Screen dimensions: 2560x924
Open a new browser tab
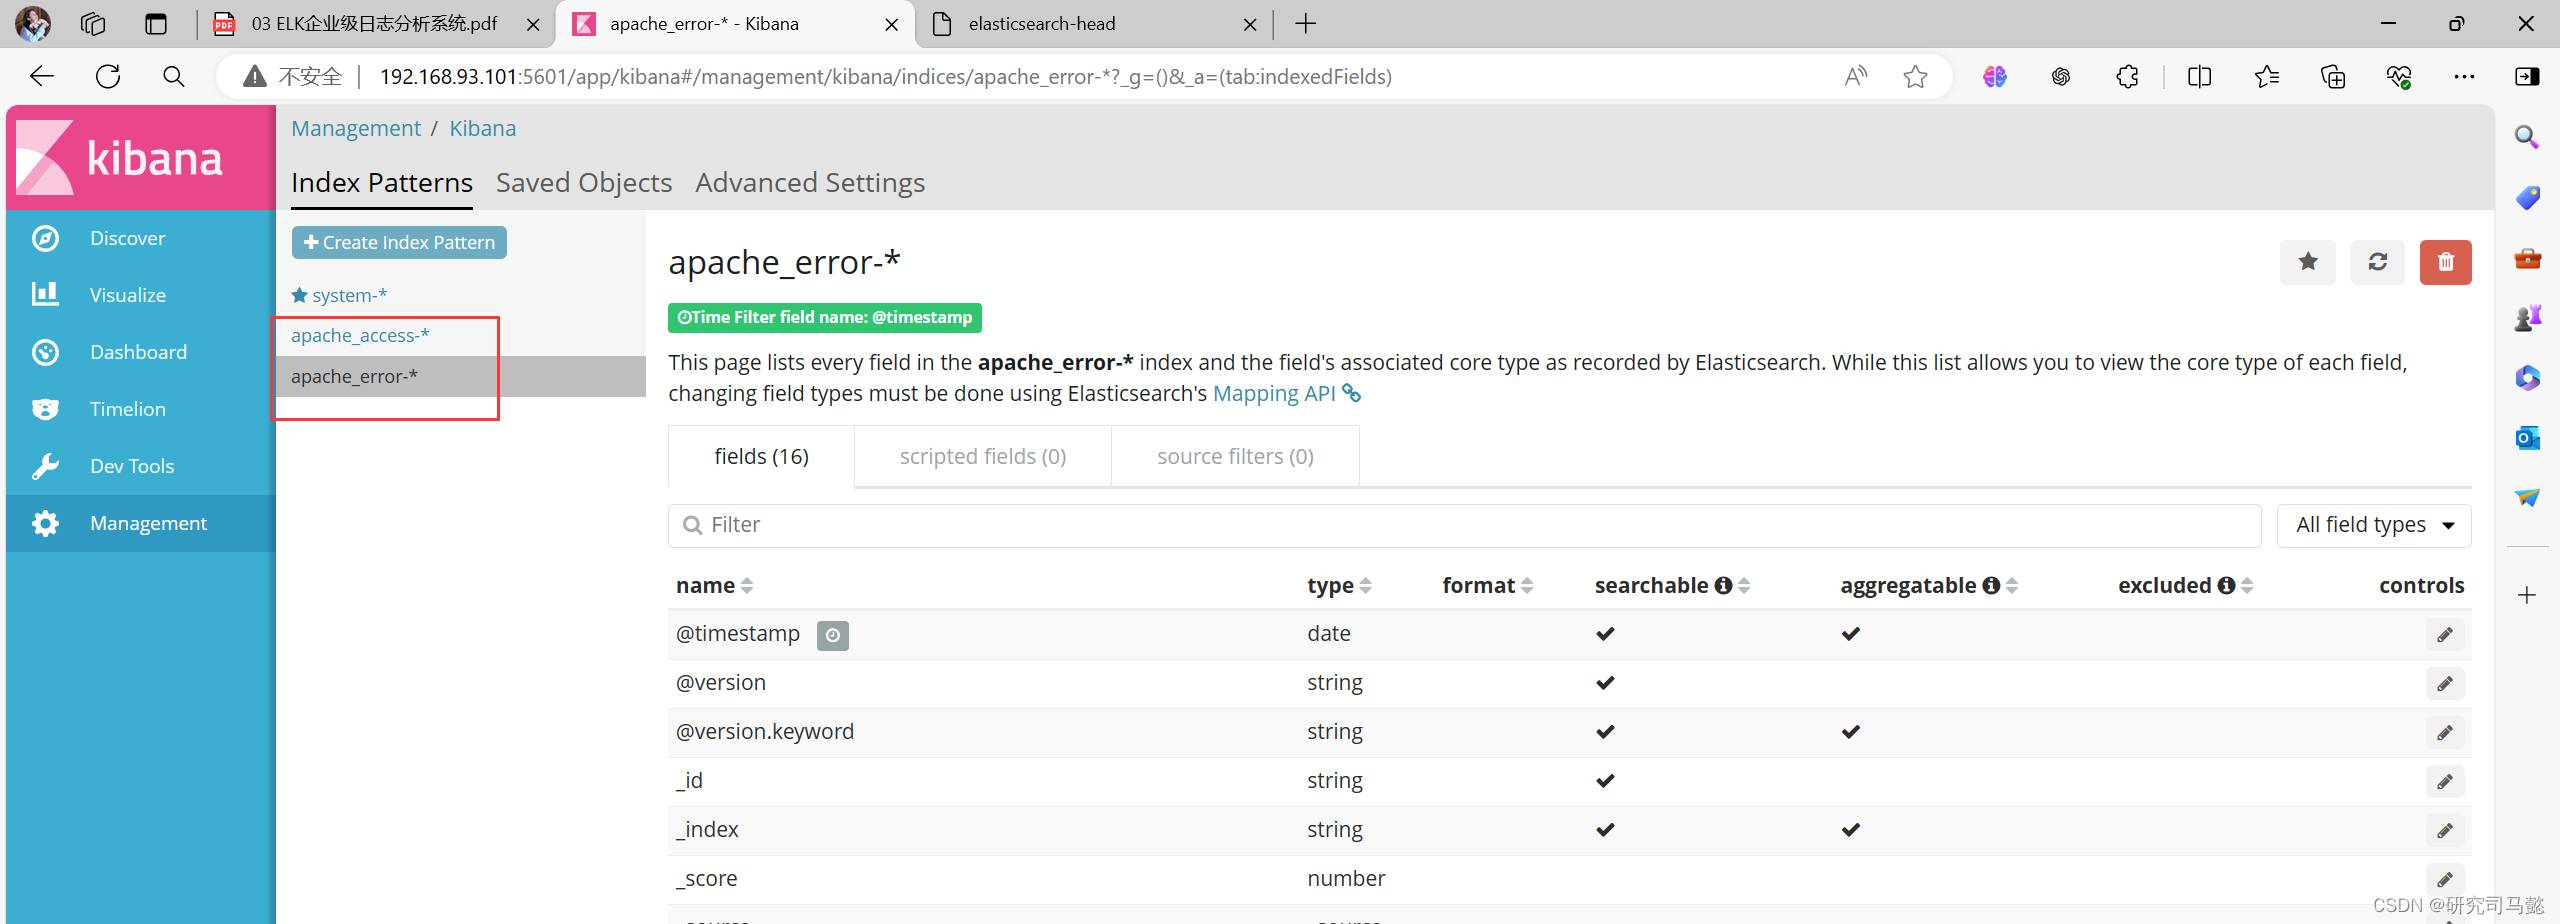point(1305,24)
